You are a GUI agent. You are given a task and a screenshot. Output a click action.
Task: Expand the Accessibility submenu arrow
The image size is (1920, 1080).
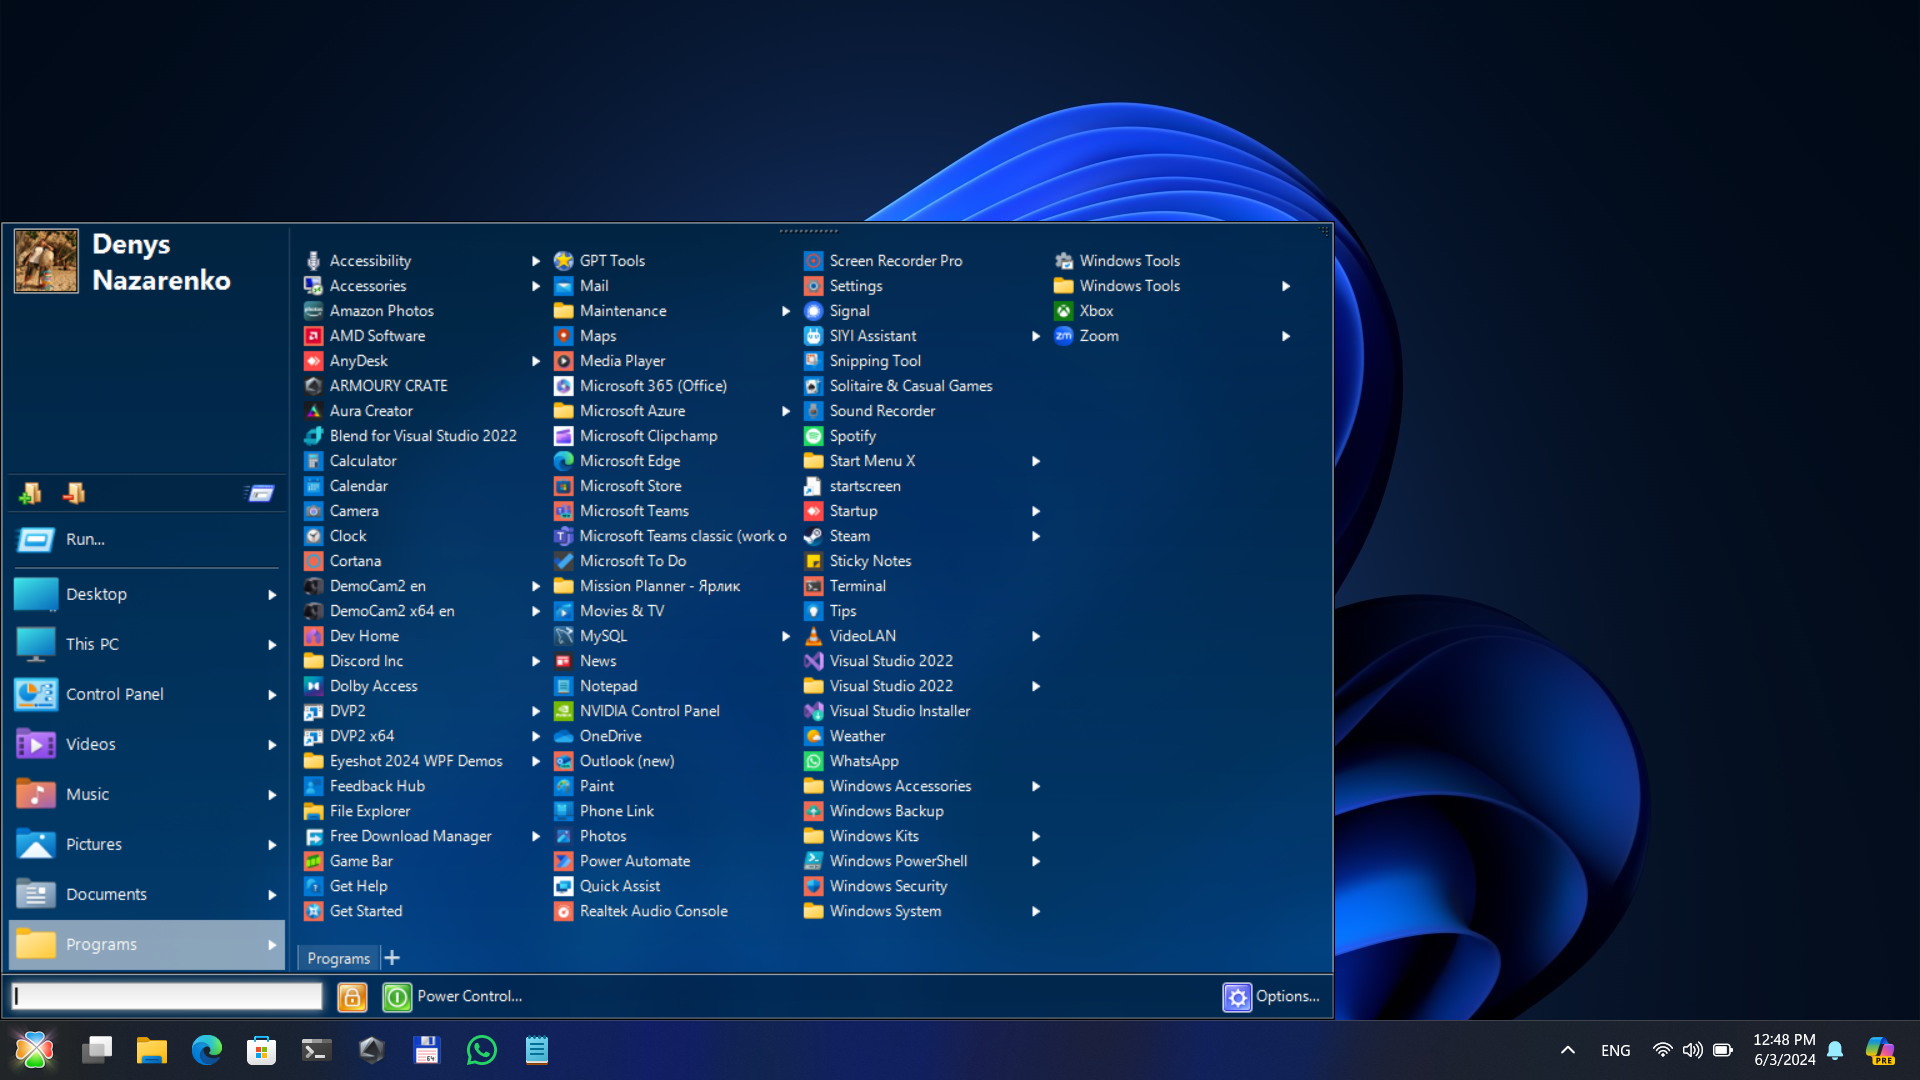pyautogui.click(x=536, y=261)
